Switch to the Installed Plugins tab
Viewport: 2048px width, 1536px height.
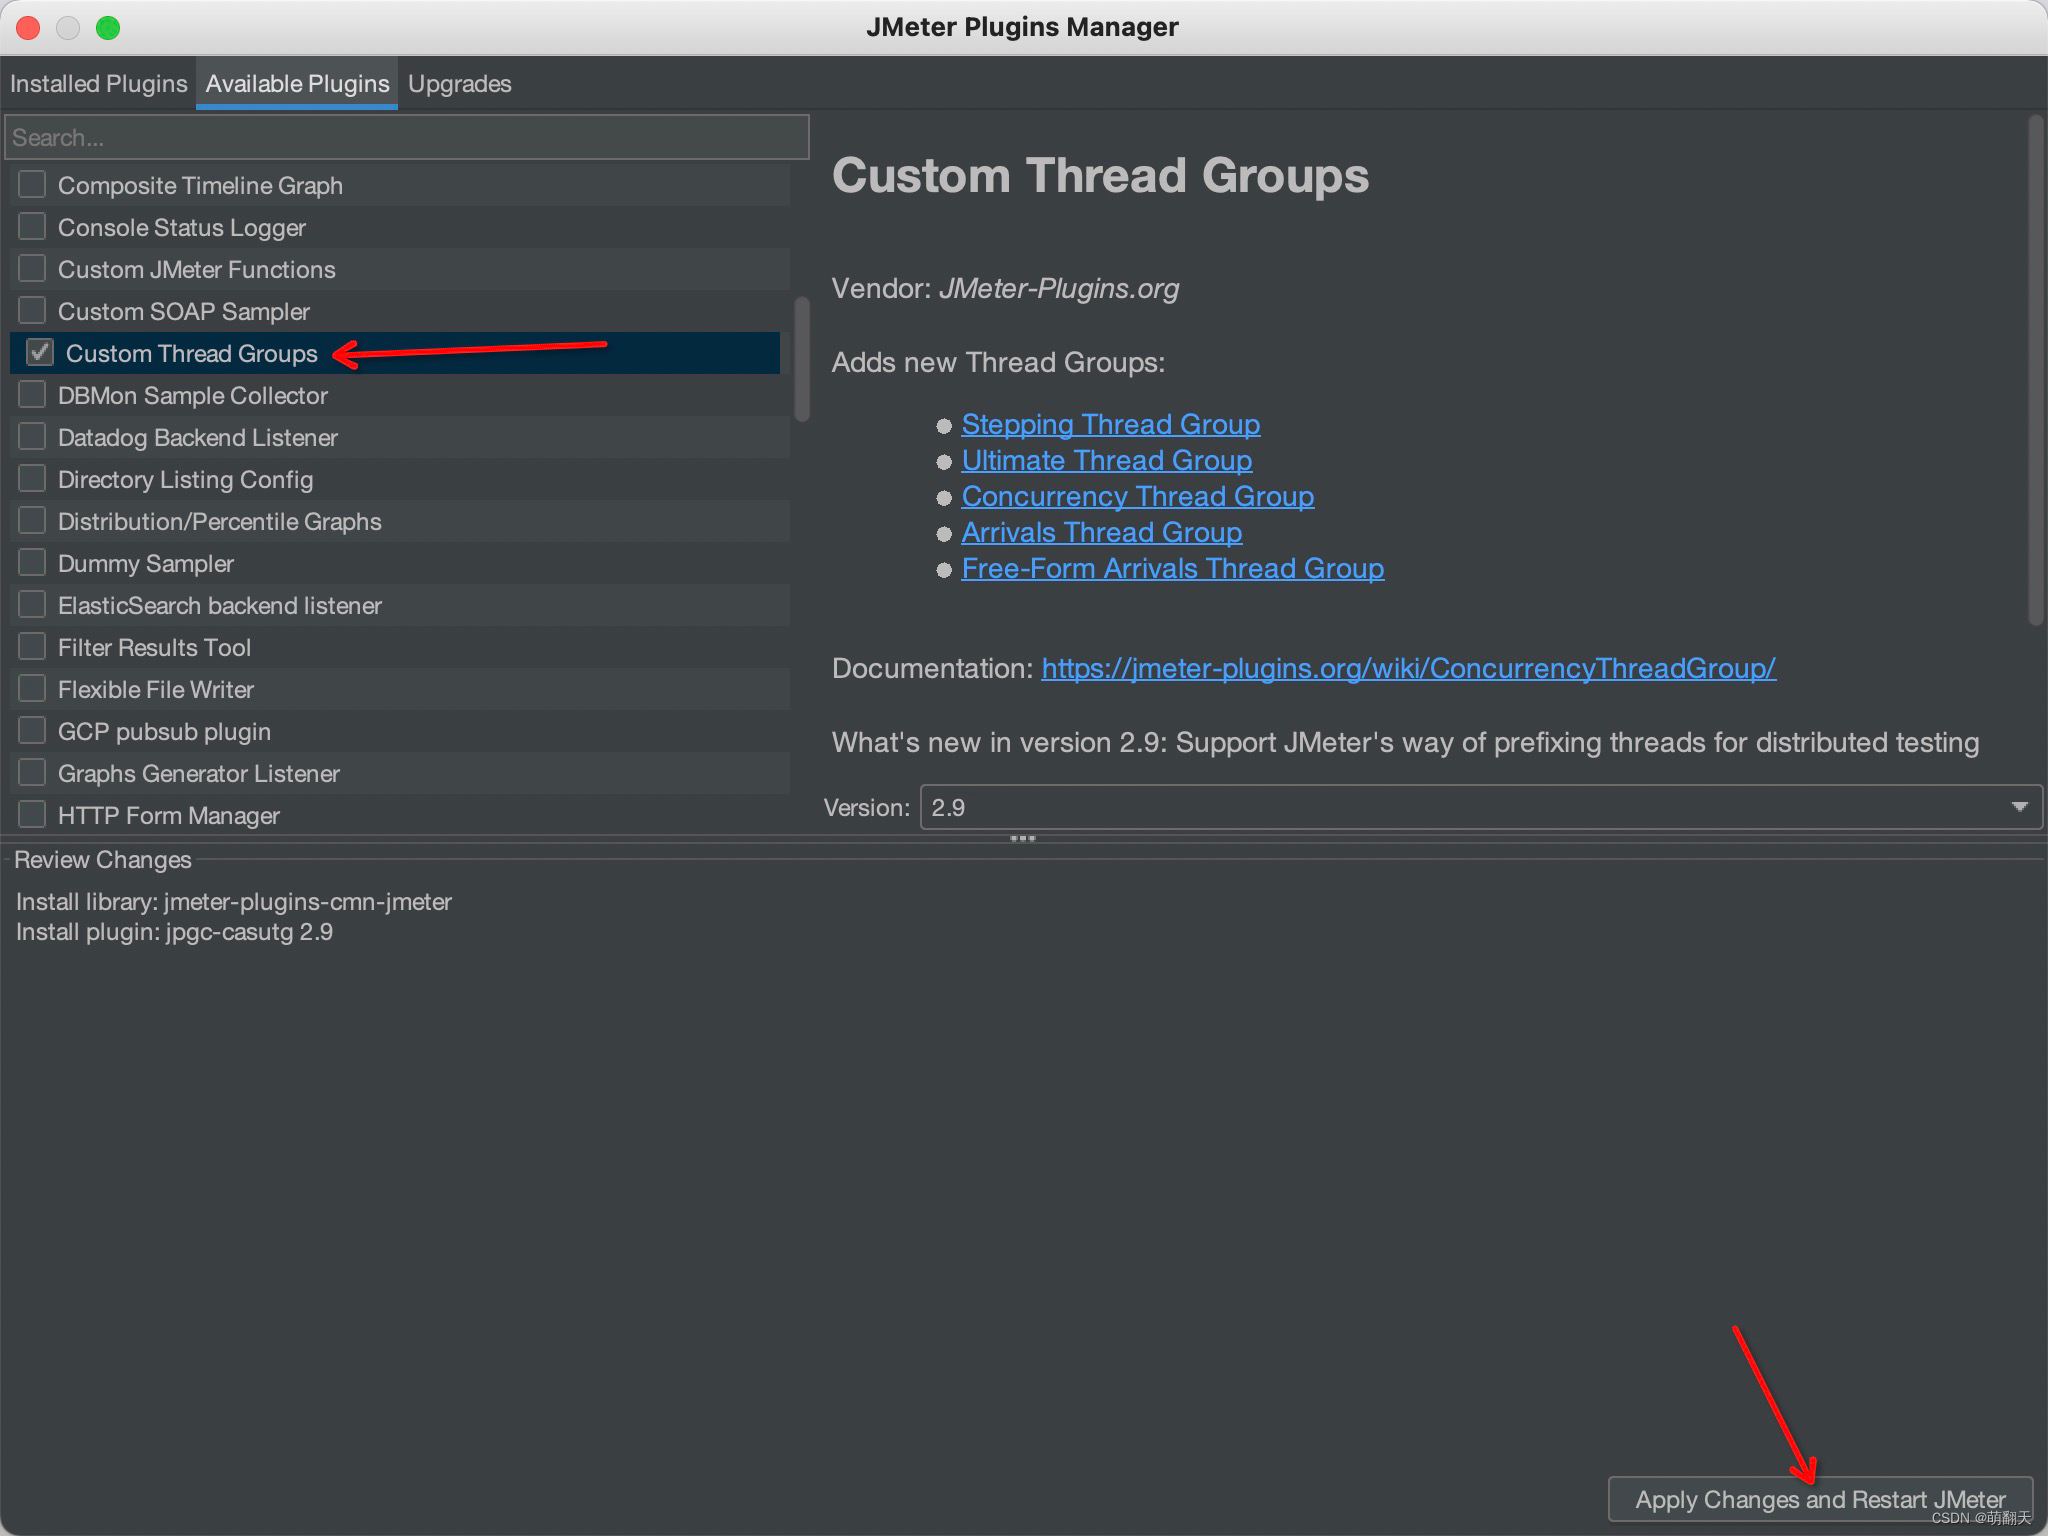pos(98,83)
